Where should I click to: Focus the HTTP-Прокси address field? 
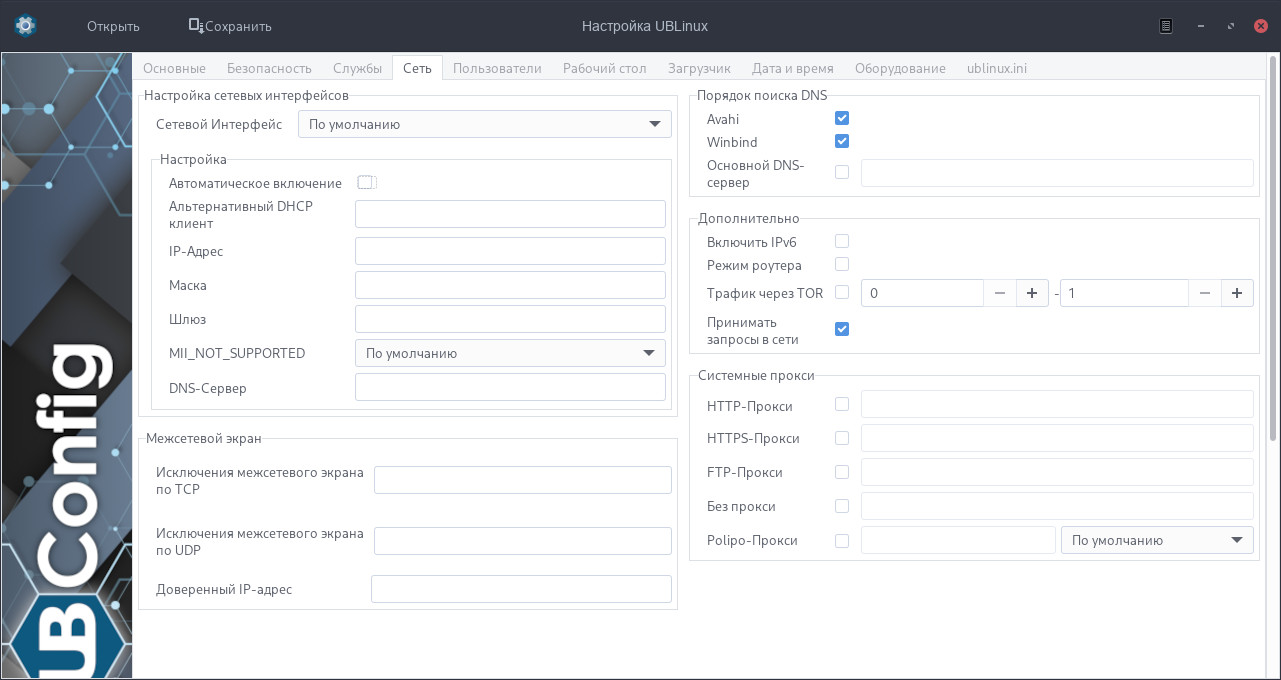[1057, 404]
